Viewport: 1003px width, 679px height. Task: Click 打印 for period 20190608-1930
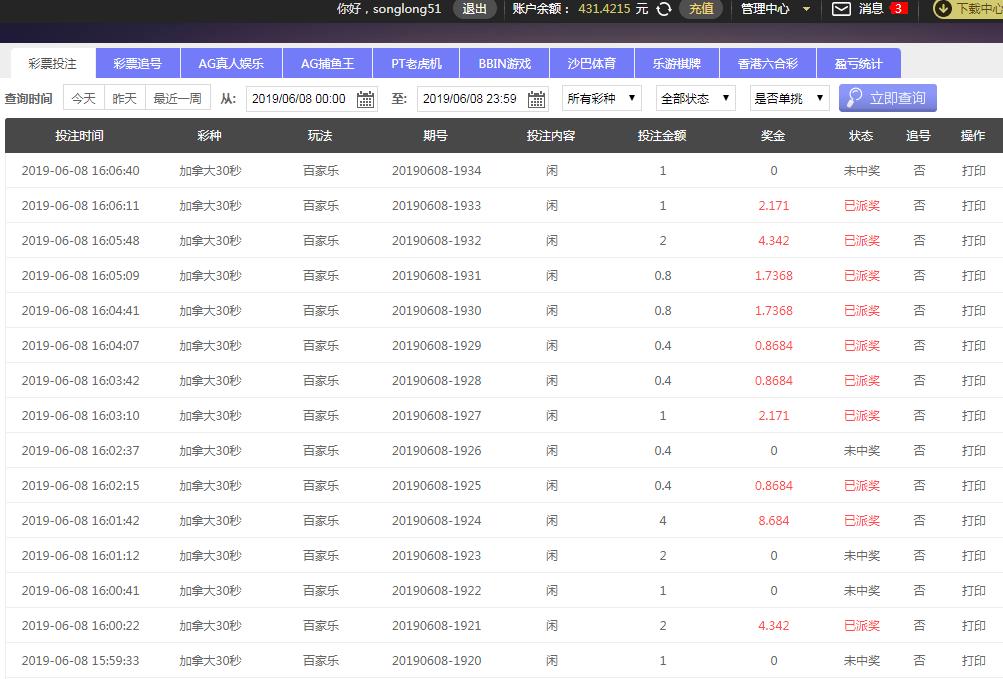pyautogui.click(x=974, y=310)
